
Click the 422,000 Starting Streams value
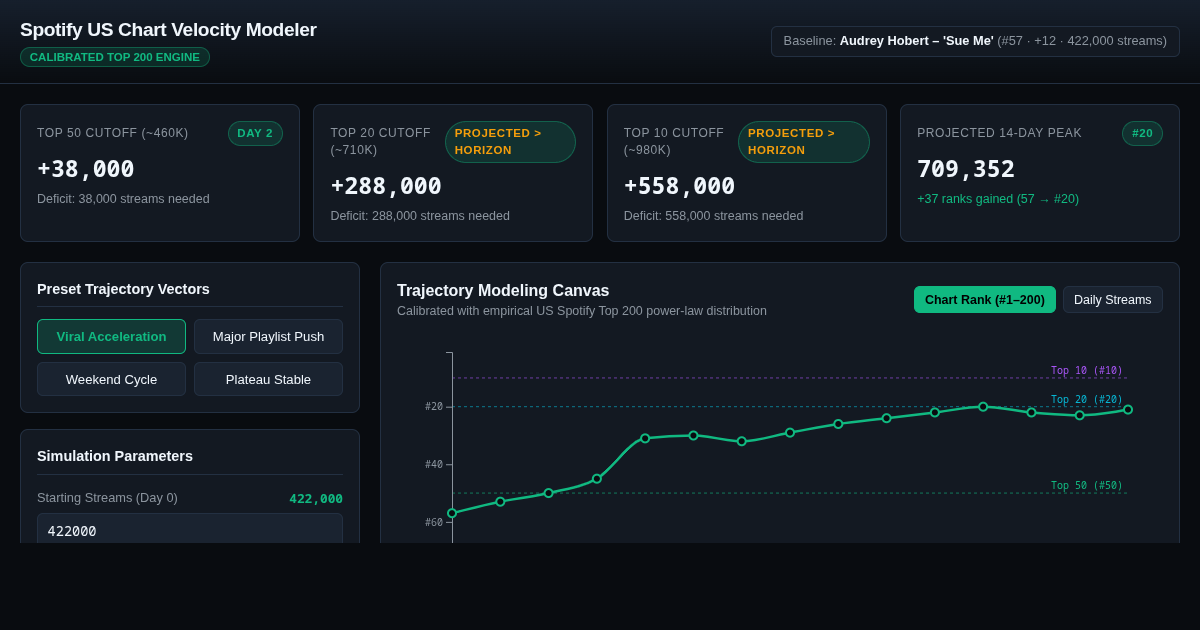[x=316, y=498]
